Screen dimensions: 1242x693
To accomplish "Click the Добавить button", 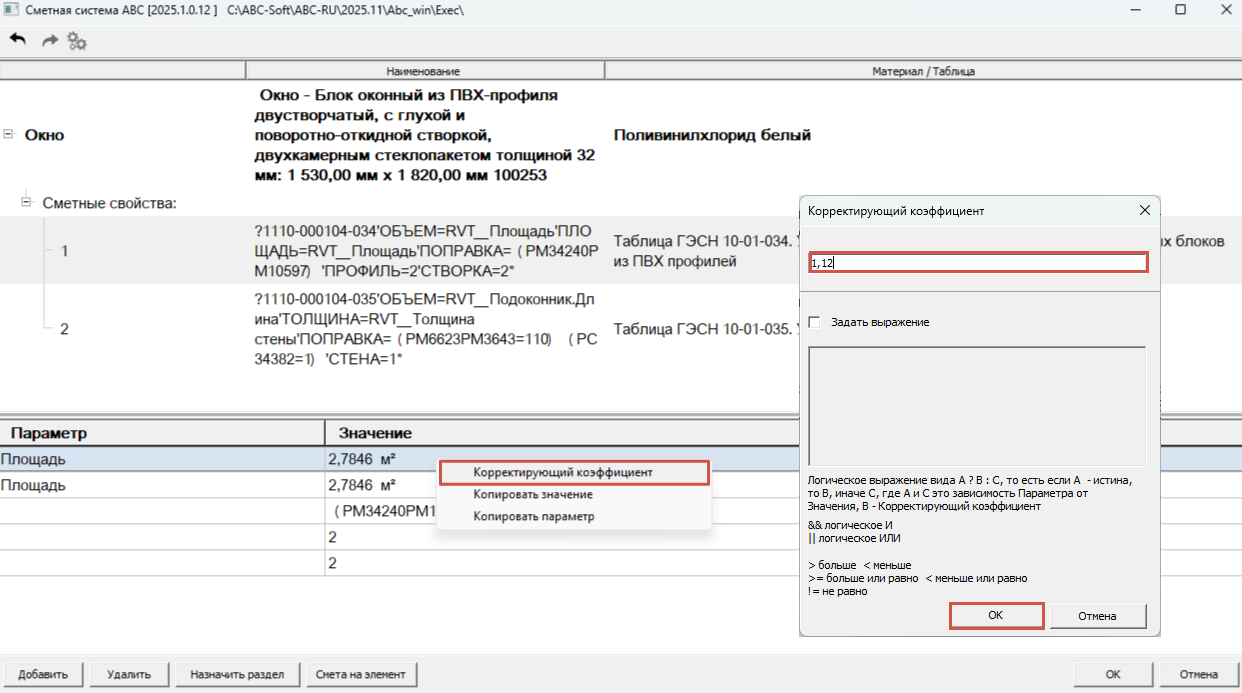I will coord(43,674).
